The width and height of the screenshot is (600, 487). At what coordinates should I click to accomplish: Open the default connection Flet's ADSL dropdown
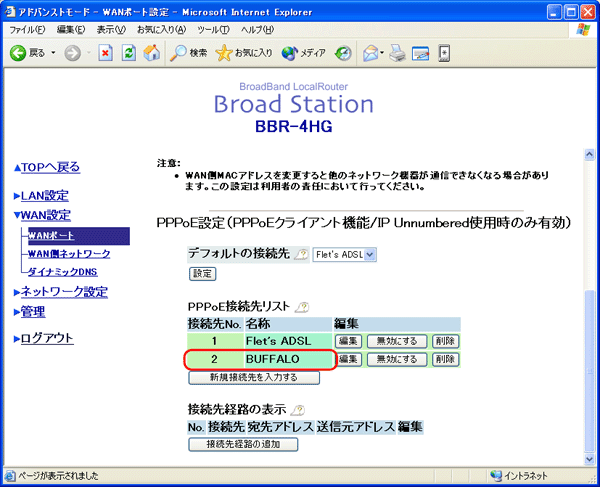pos(344,254)
